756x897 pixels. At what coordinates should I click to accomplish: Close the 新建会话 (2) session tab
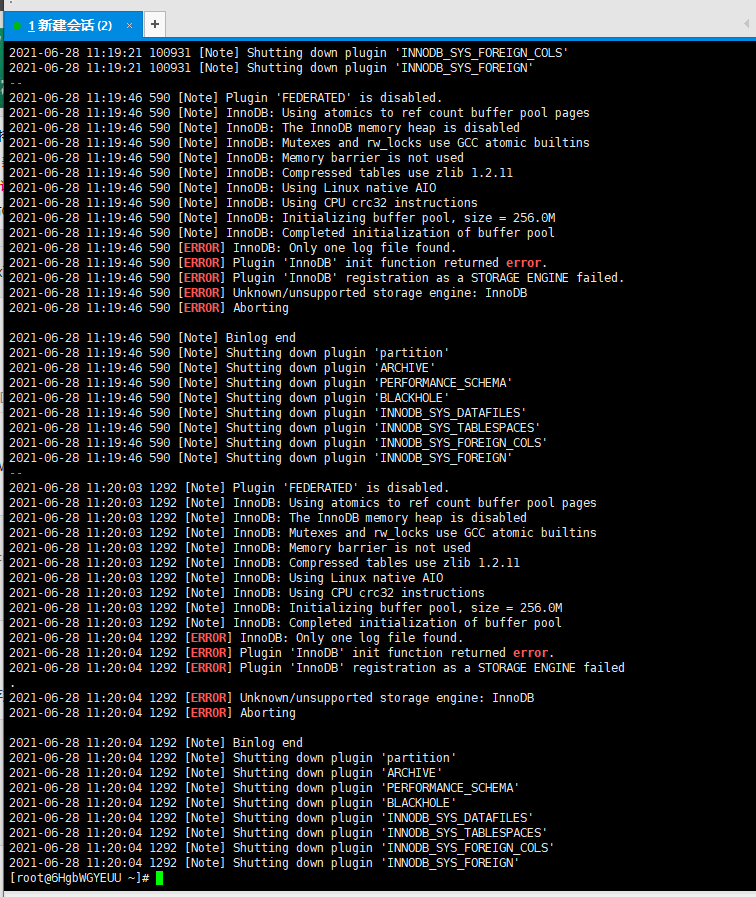point(129,25)
